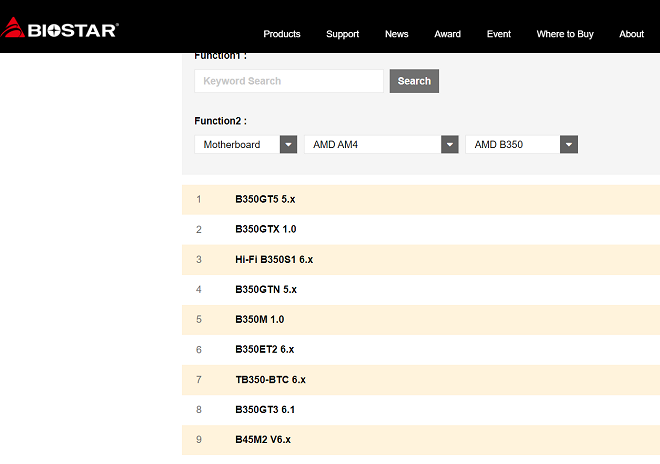Select Hi-Fi B350S1 6.x motherboard
Screen dimensions: 660x464
click(274, 259)
